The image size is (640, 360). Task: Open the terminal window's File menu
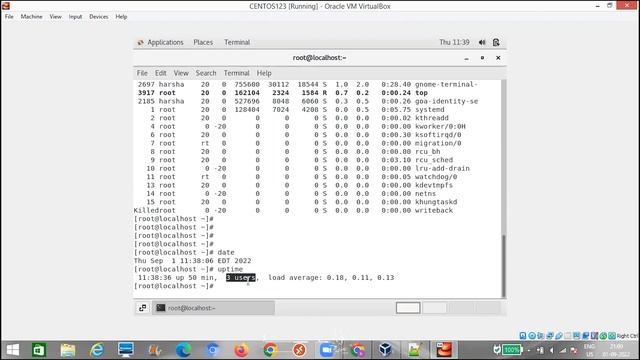point(142,73)
